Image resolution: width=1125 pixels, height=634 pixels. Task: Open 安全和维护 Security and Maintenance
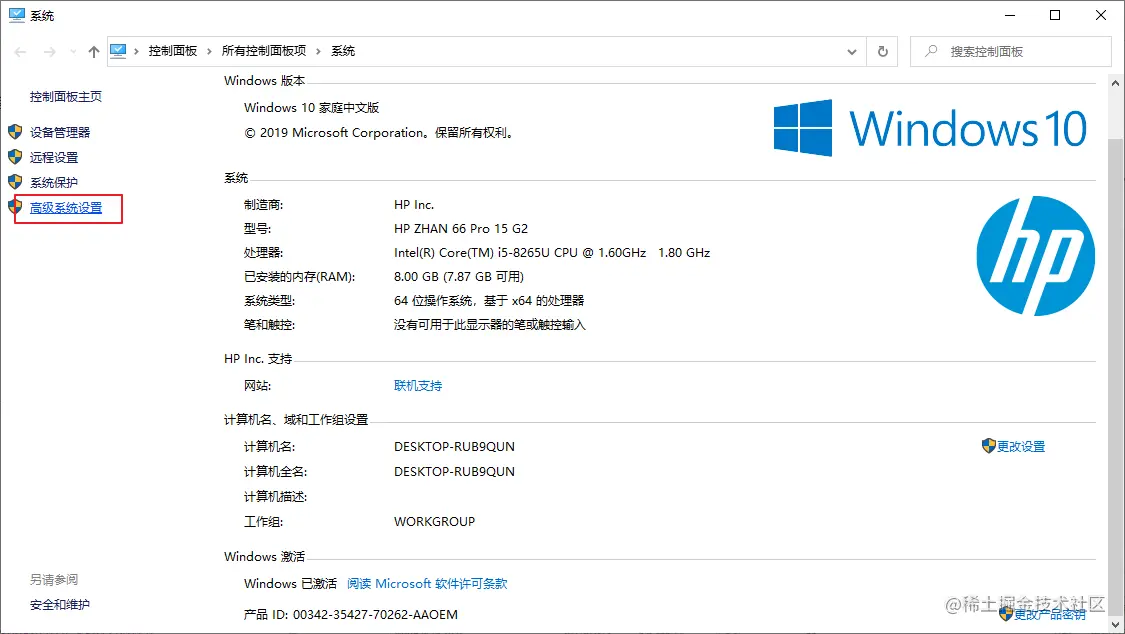point(60,605)
